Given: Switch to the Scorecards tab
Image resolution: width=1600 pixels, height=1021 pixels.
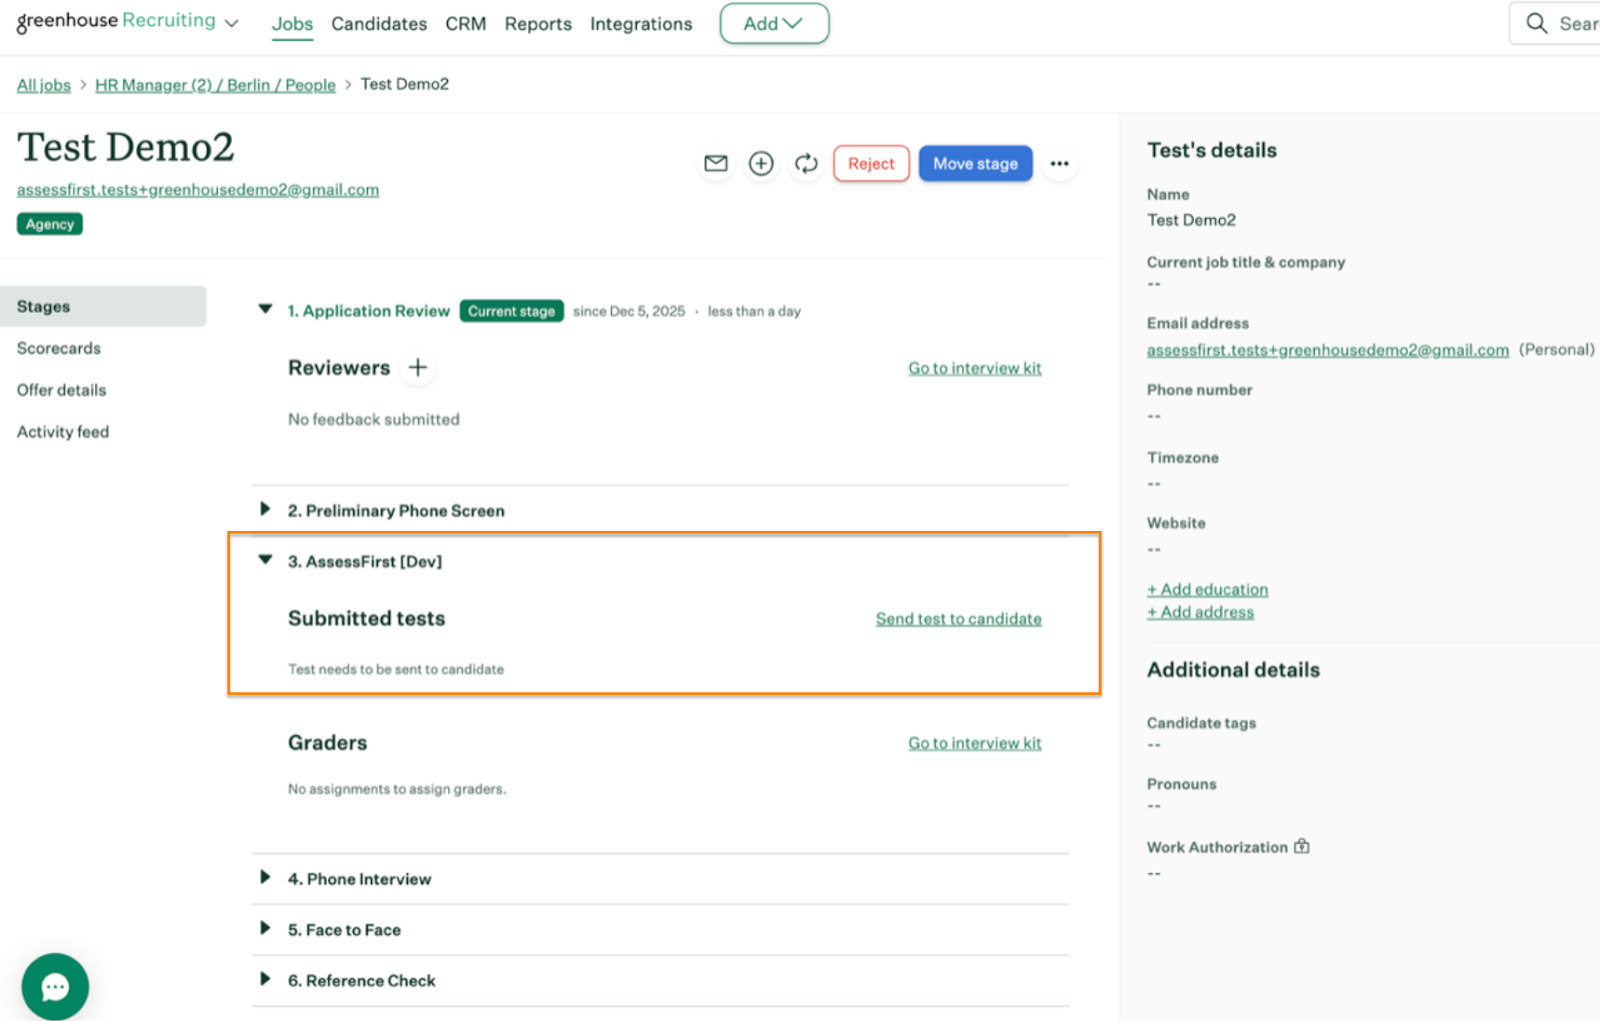Looking at the screenshot, I should (x=59, y=348).
